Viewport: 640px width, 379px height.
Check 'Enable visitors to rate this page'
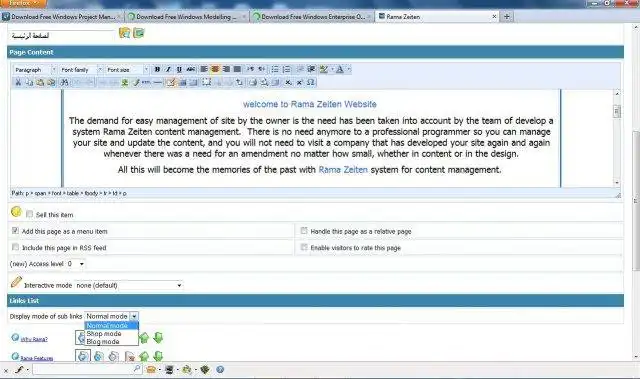[304, 247]
